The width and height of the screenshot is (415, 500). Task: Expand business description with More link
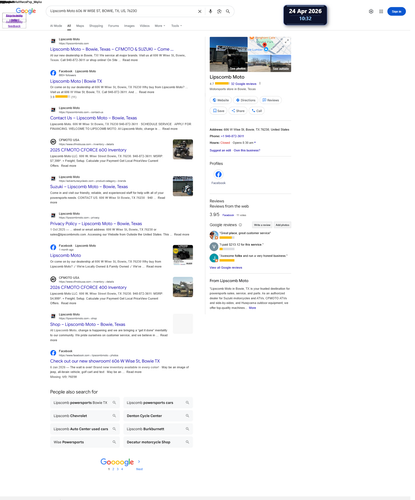click(252, 308)
